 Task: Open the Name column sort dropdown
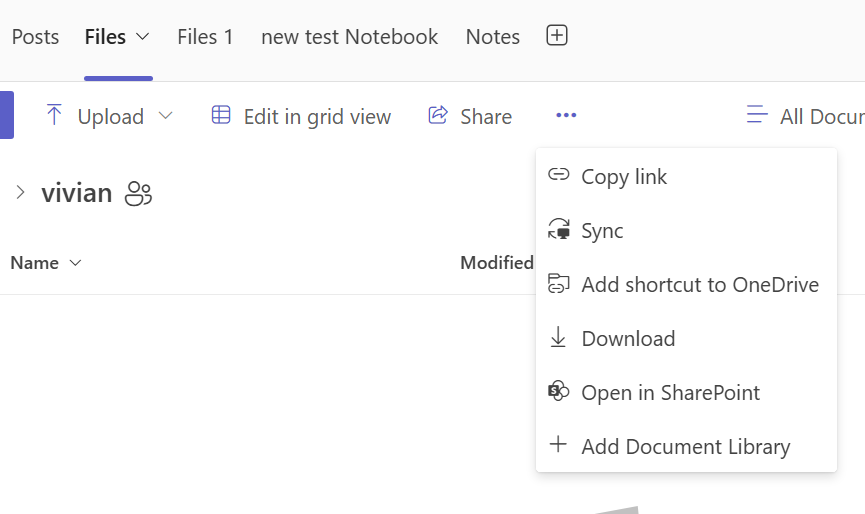pyautogui.click(x=75, y=263)
